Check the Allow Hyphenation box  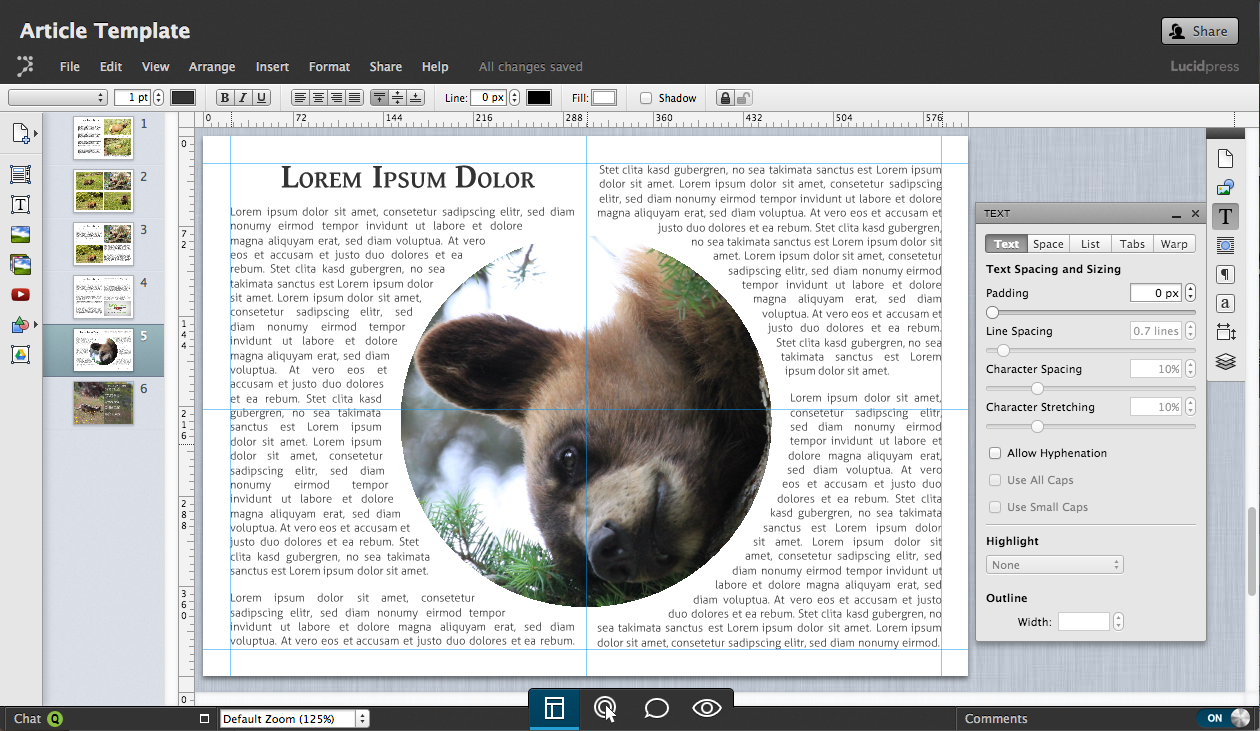point(995,453)
